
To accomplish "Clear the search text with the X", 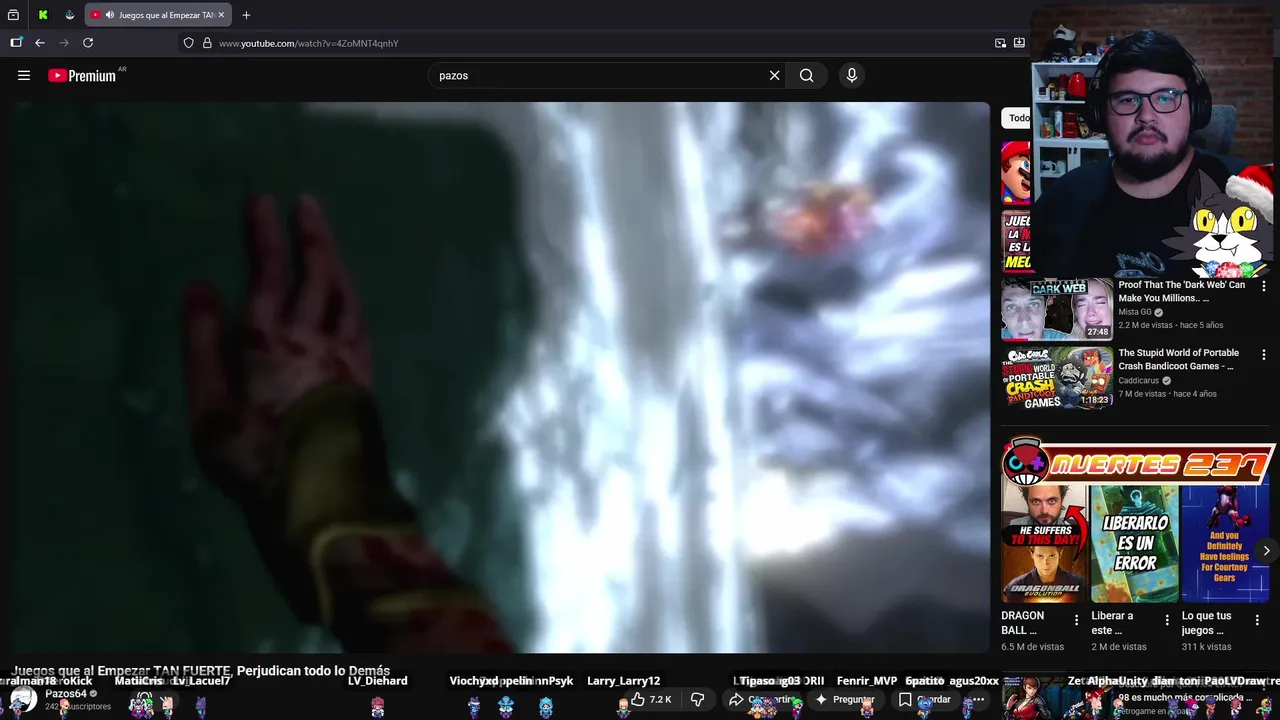I will (x=774, y=75).
